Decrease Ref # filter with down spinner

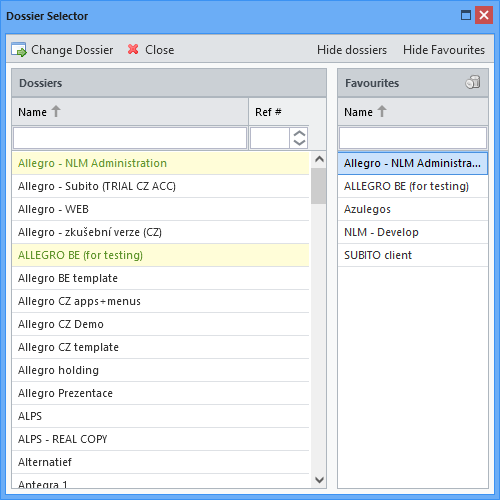(299, 143)
